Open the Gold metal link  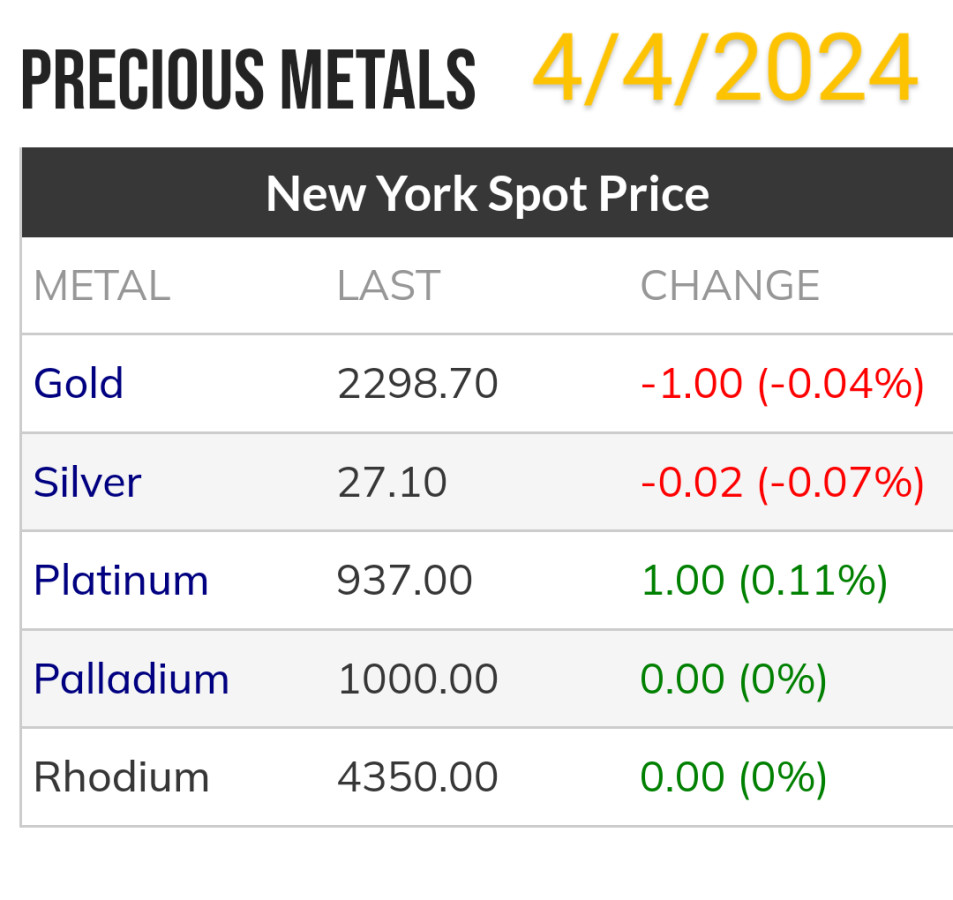click(x=79, y=384)
